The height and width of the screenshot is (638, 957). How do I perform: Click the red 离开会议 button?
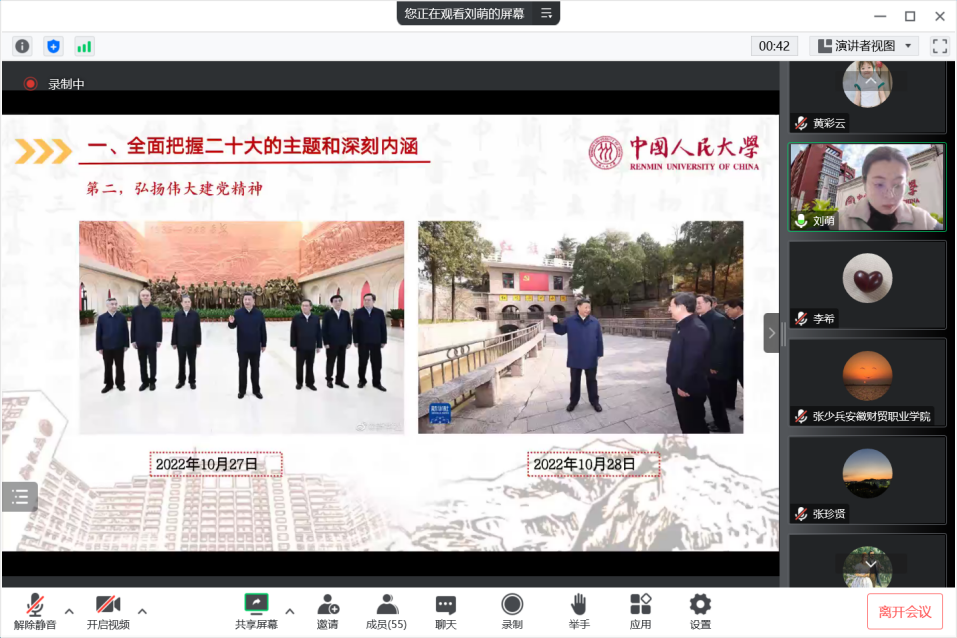904,611
